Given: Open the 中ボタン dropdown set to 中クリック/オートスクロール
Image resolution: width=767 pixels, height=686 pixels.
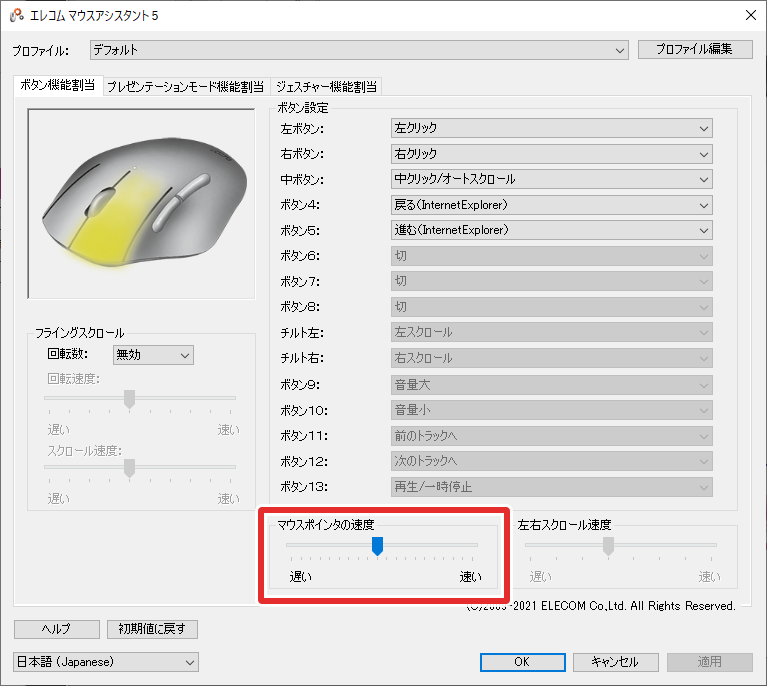Looking at the screenshot, I should [x=551, y=179].
